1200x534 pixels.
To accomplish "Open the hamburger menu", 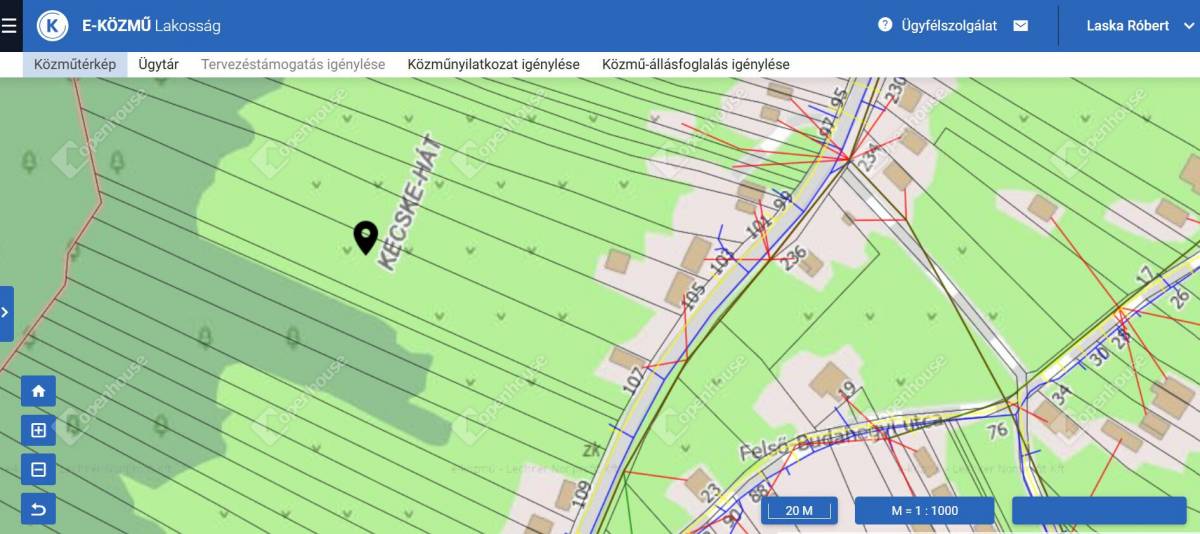I will [x=10, y=26].
